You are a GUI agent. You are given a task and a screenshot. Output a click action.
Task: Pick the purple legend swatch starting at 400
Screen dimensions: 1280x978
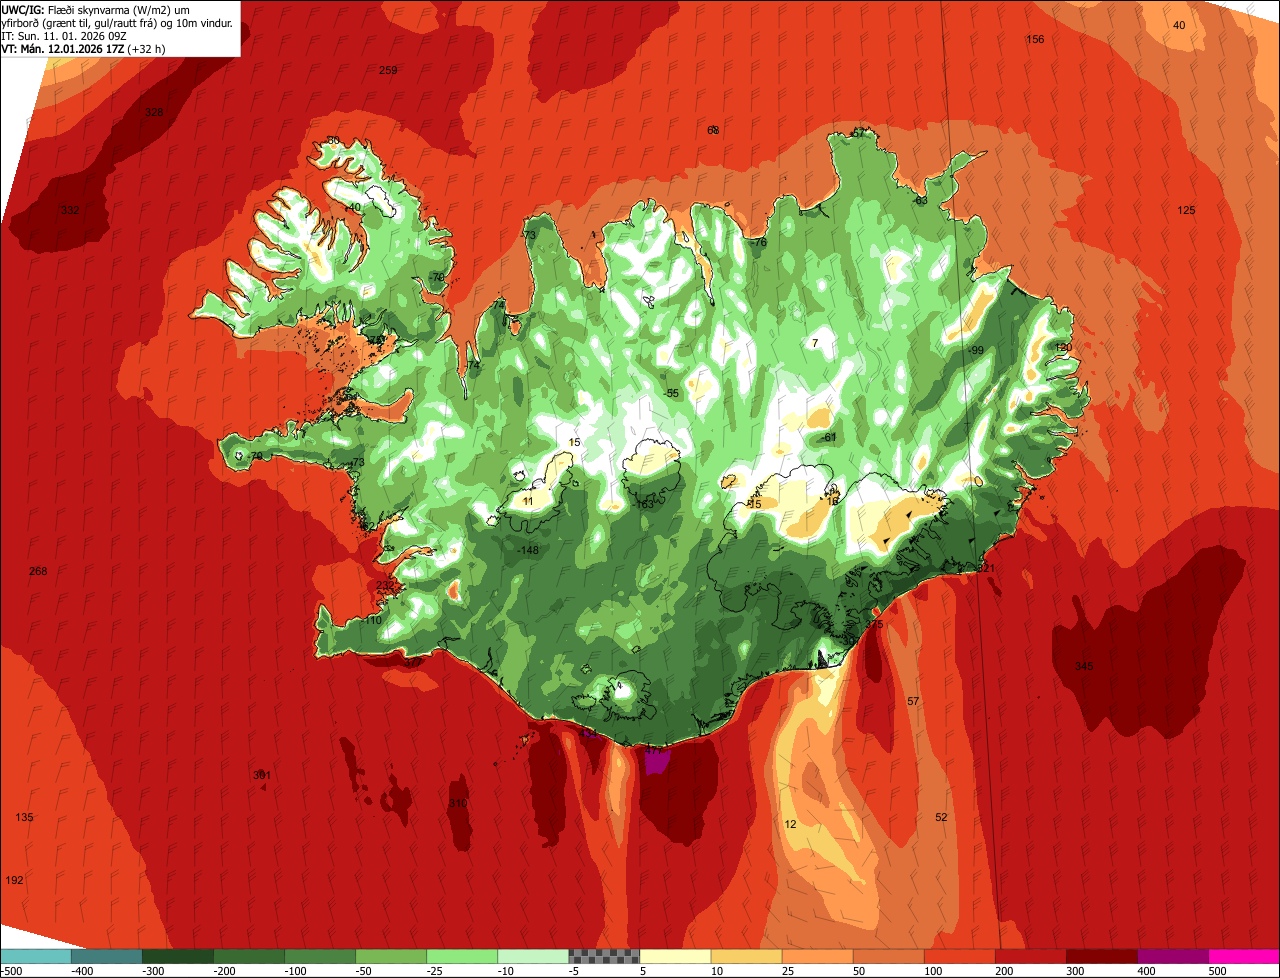point(1172,956)
